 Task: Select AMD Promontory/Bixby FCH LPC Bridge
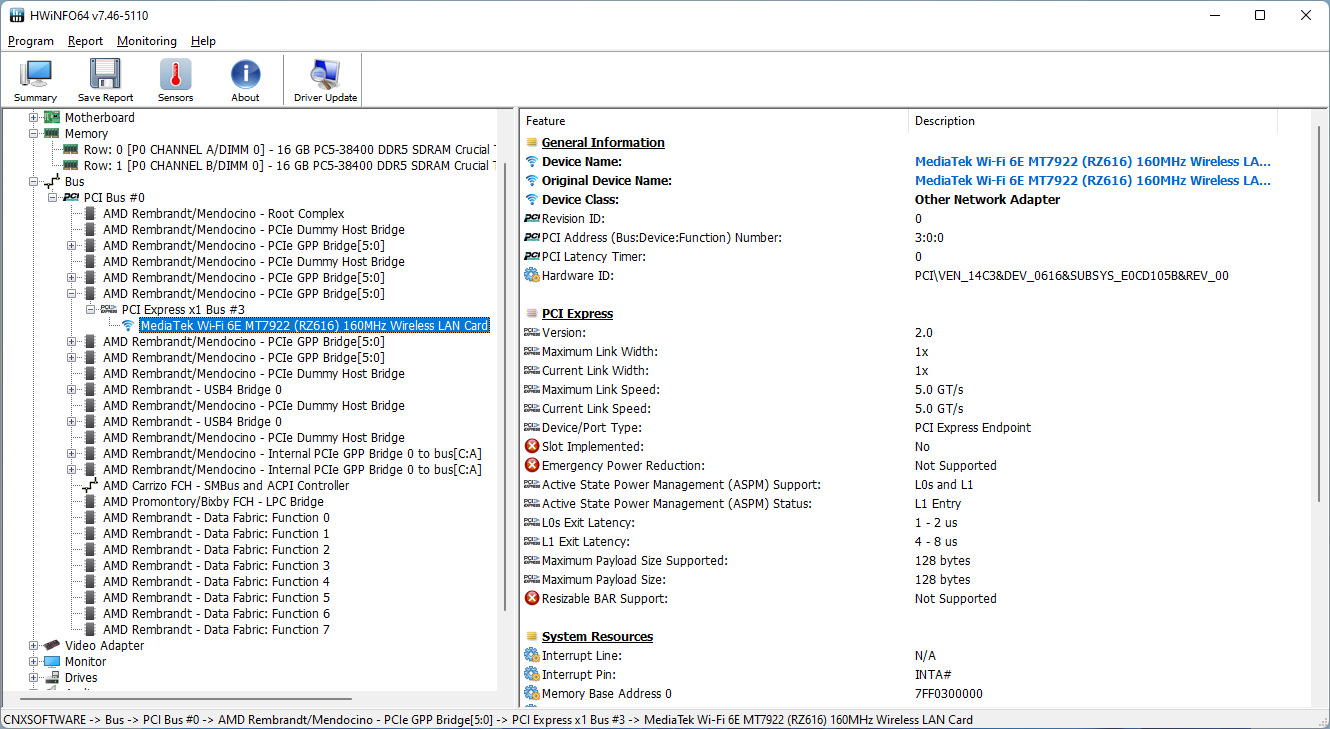213,502
